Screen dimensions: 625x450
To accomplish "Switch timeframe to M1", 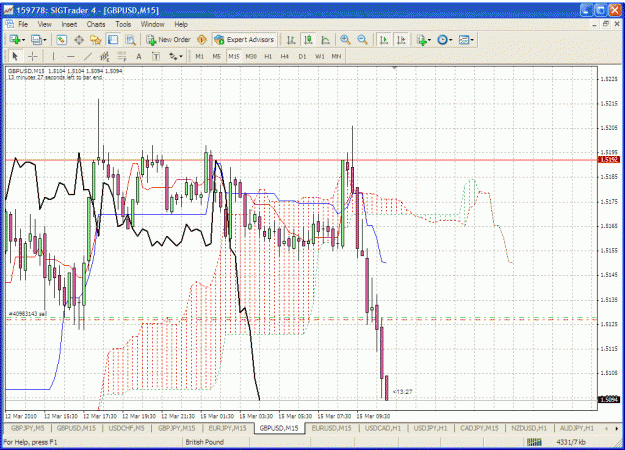I will pos(199,57).
